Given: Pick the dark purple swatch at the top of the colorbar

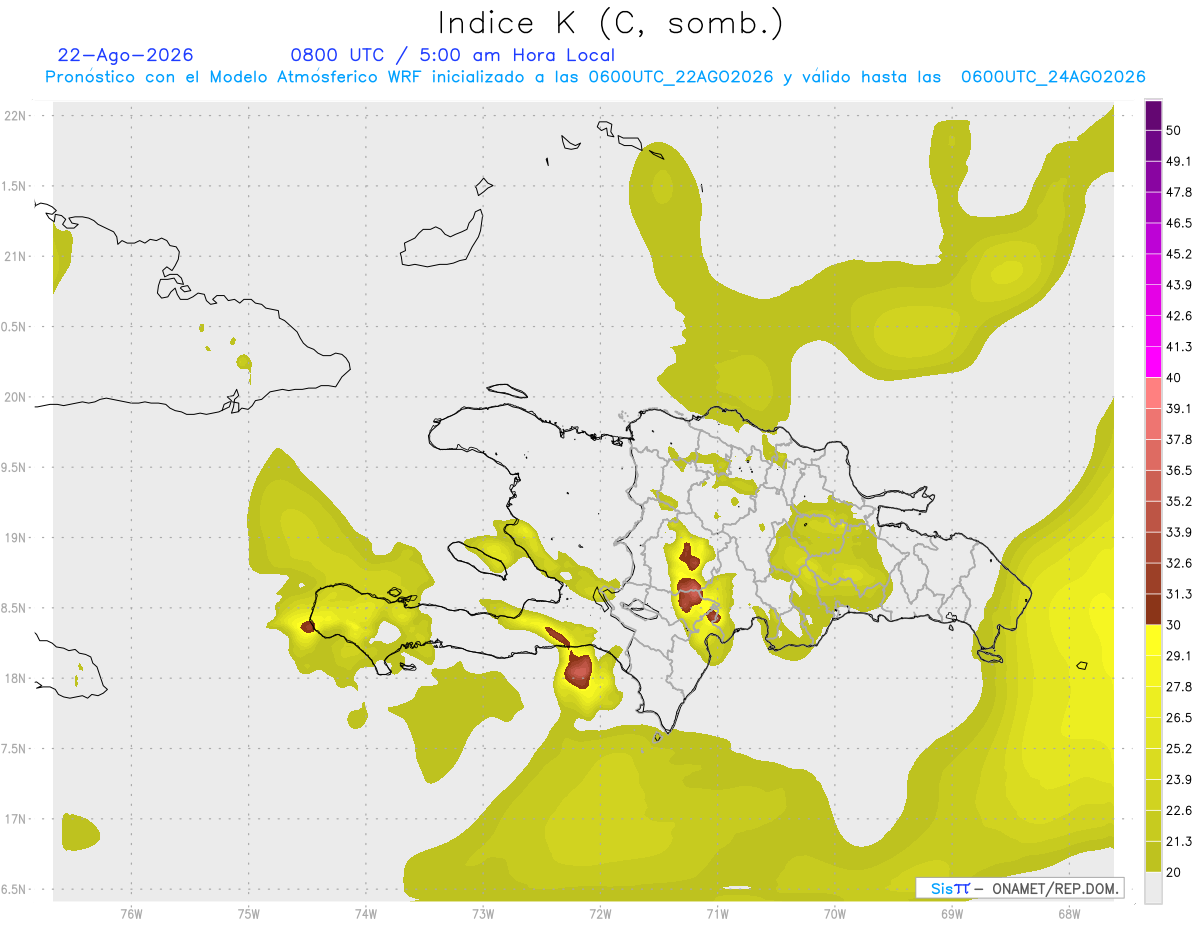Looking at the screenshot, I should [1153, 115].
